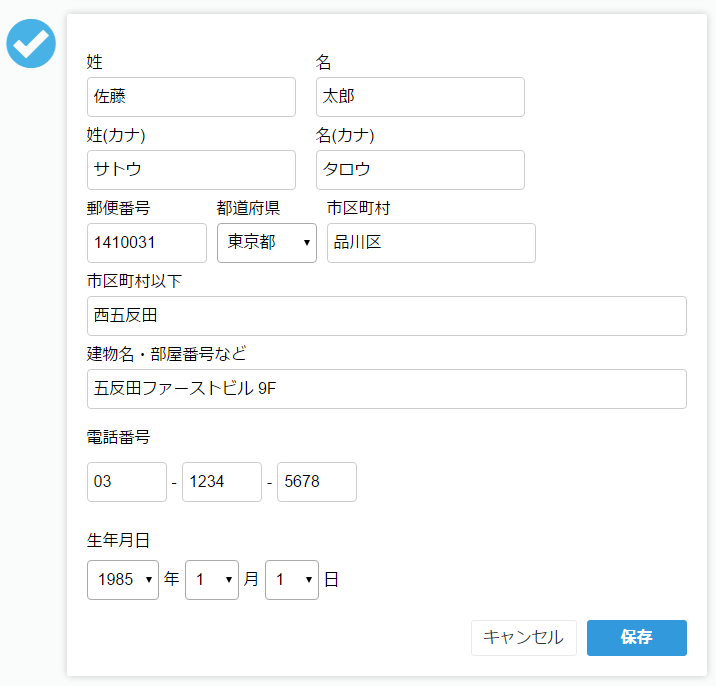Click the 建物名・部屋番号 building name field
Screen dimensions: 716x686
[x=386, y=389]
